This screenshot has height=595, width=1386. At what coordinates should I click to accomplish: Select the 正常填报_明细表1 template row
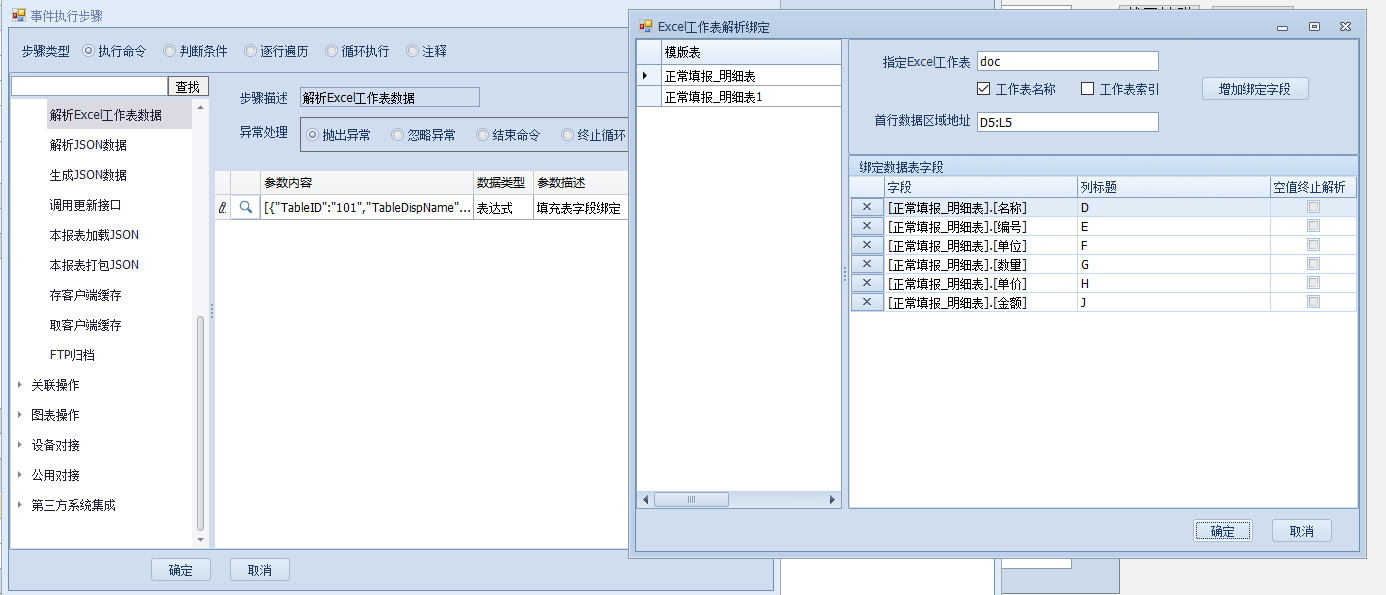[713, 97]
